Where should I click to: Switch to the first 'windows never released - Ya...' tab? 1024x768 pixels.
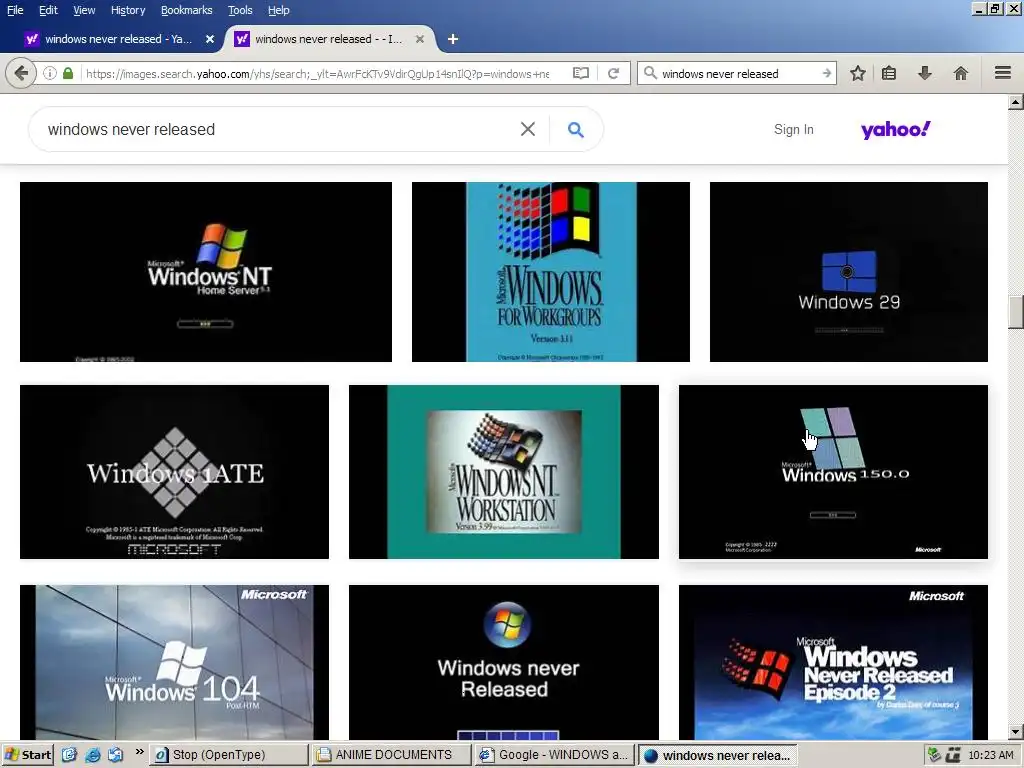(118, 39)
